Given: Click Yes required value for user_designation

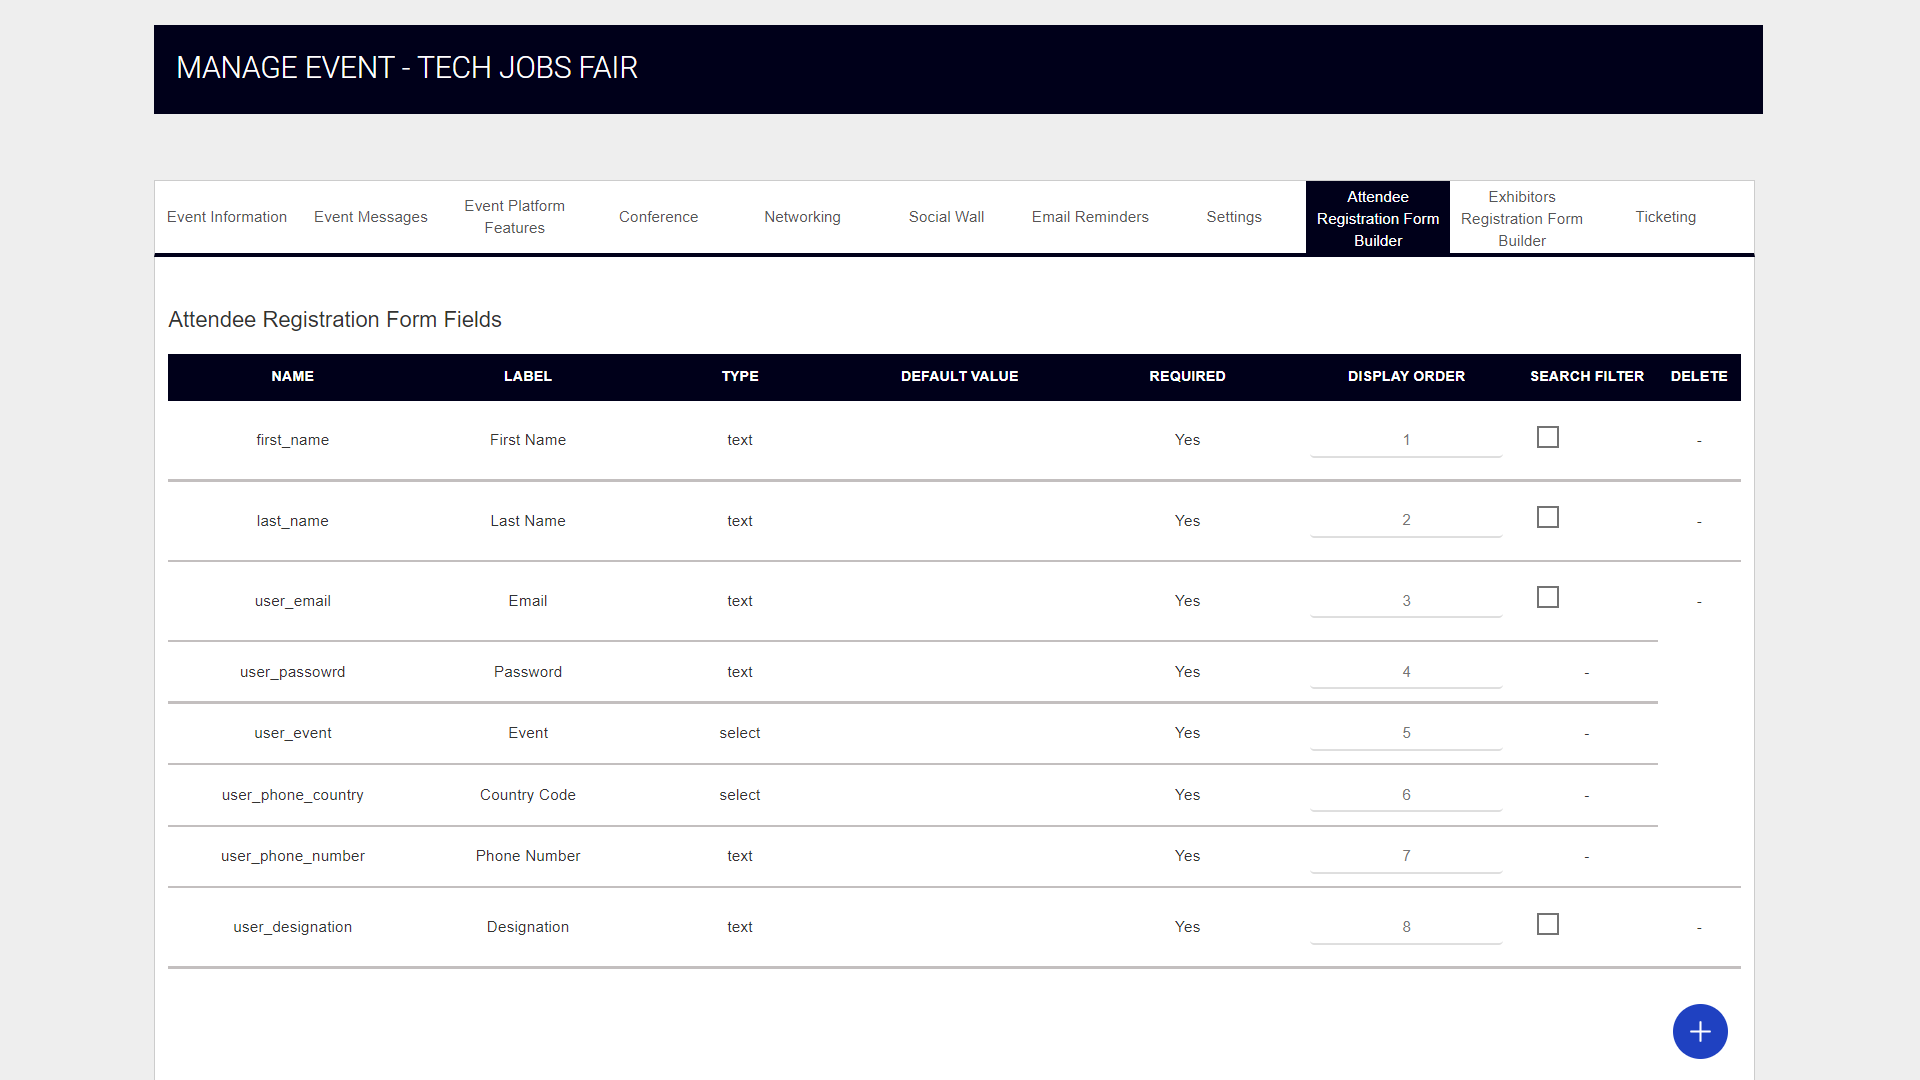Looking at the screenshot, I should pos(1187,927).
